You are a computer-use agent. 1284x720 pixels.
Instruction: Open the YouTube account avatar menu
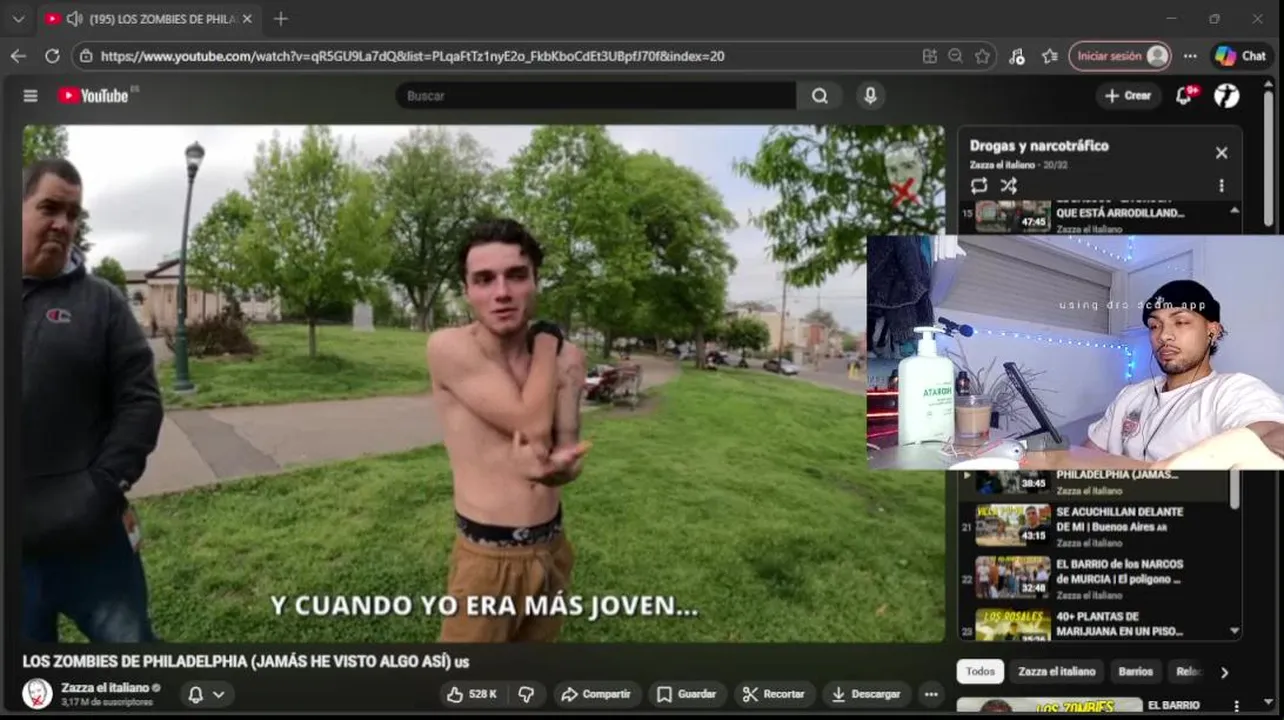point(1227,96)
